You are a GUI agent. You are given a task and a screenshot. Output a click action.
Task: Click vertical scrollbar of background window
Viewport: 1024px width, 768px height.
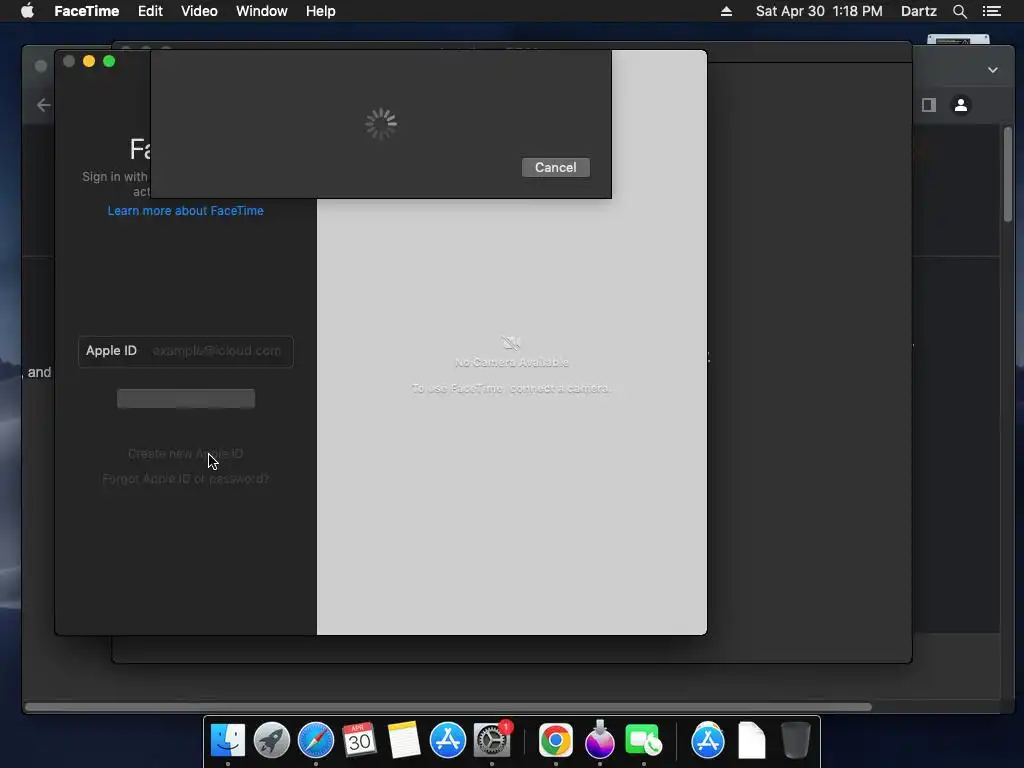pos(1008,174)
